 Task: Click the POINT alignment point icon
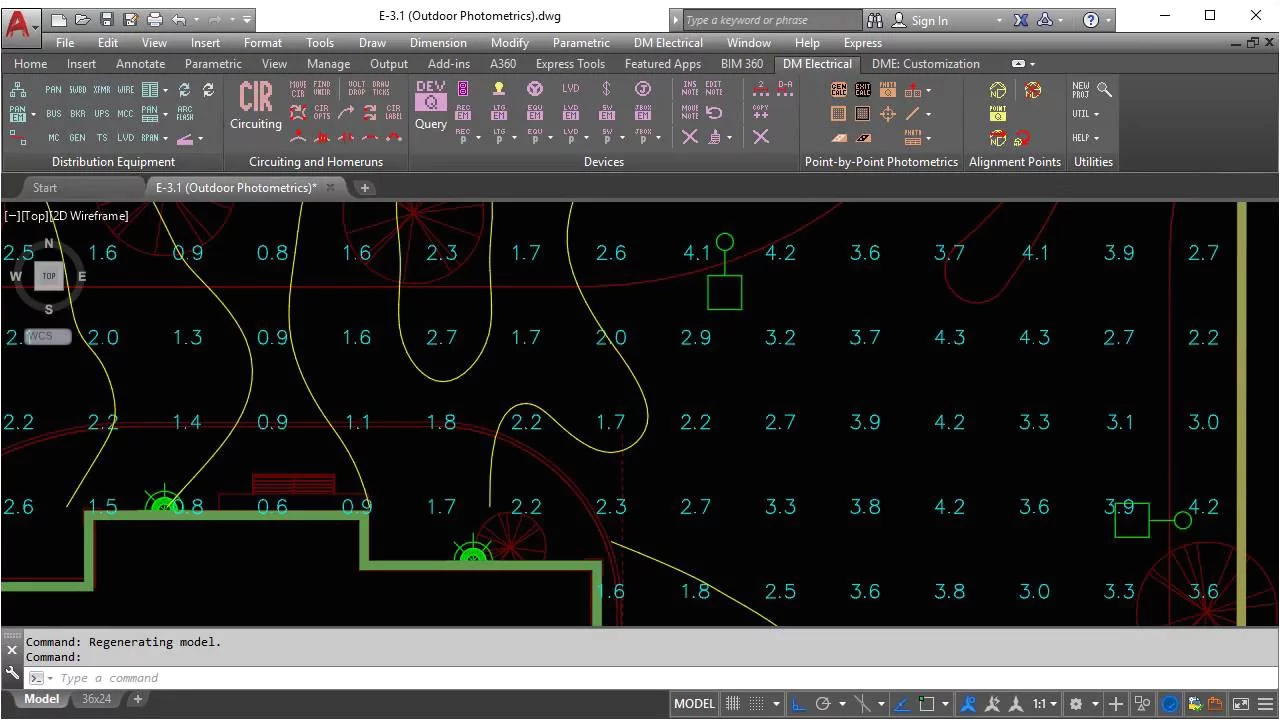click(x=996, y=113)
